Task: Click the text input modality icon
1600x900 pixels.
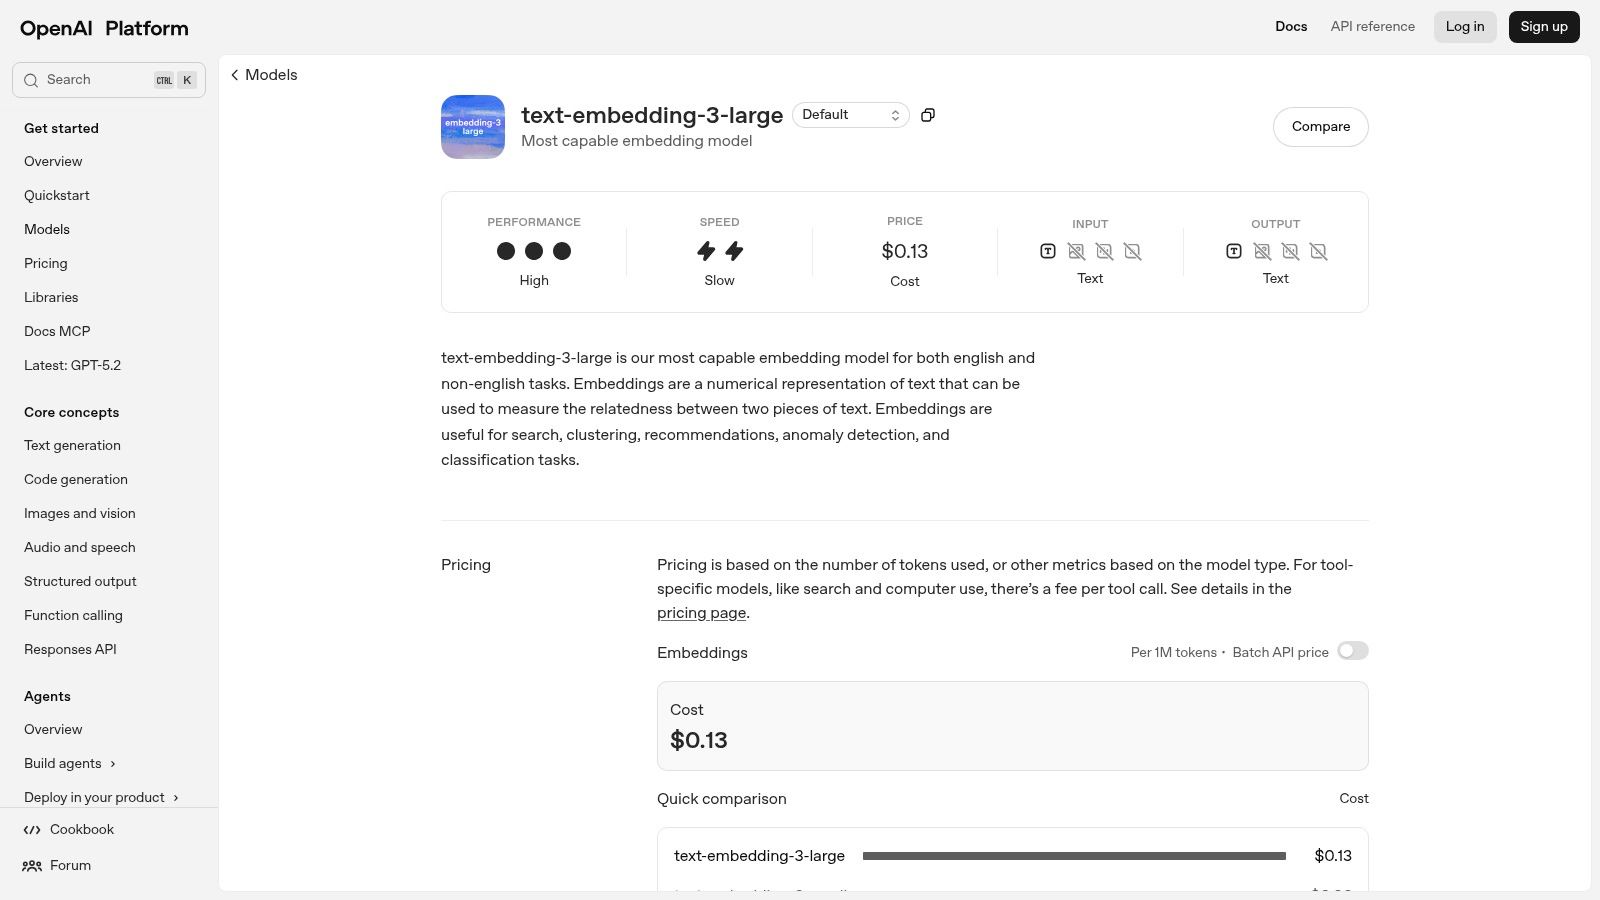Action: (1048, 251)
